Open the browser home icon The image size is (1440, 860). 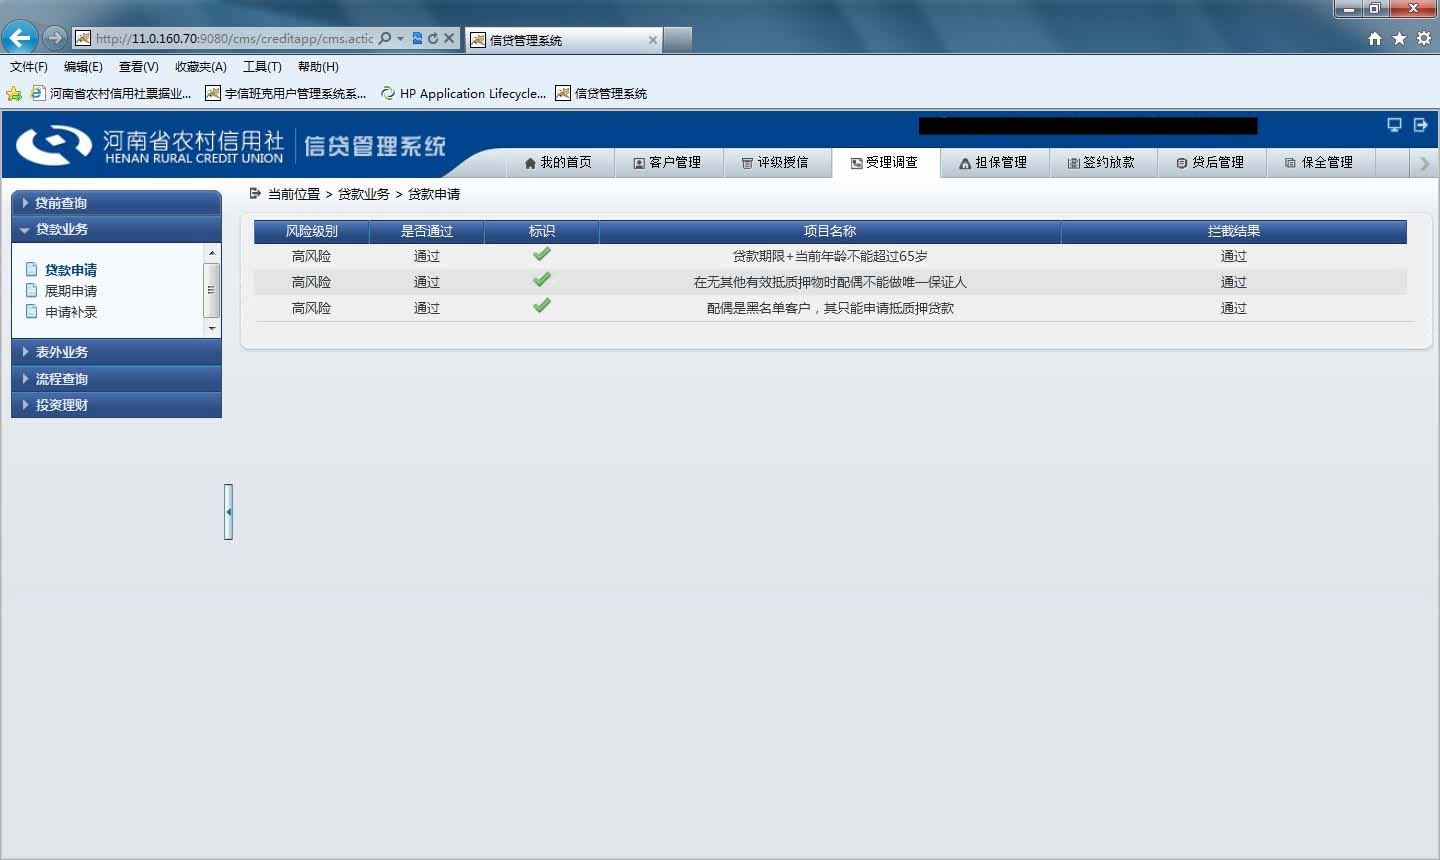(1375, 38)
